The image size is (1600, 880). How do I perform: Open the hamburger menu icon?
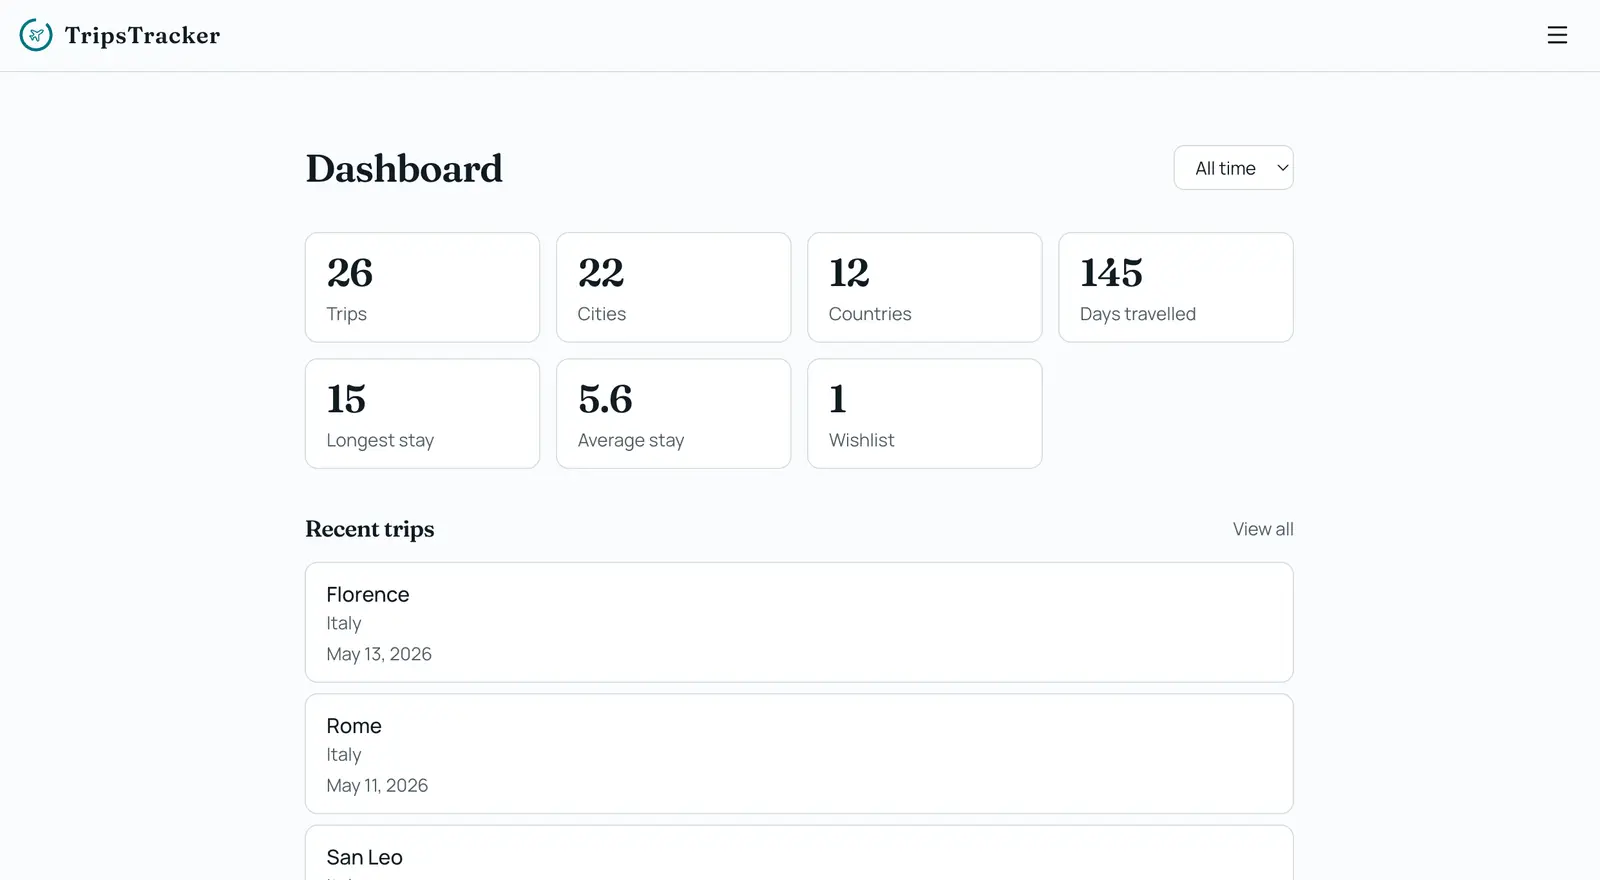[1557, 35]
